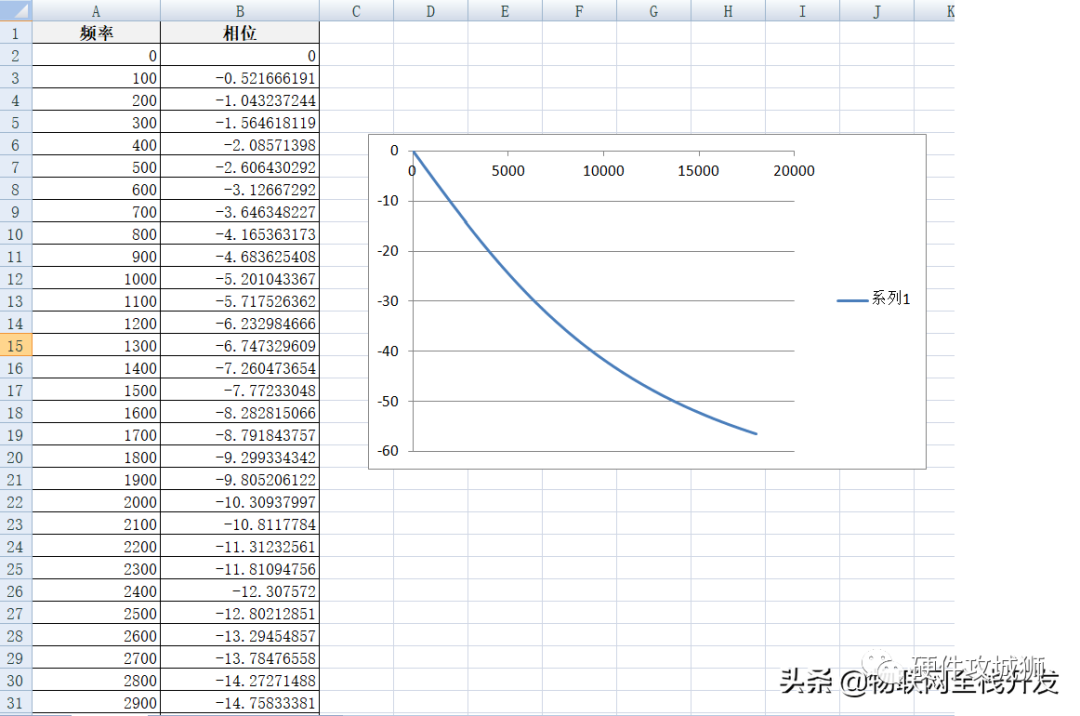Select cell containing -3.646348227

pos(240,211)
